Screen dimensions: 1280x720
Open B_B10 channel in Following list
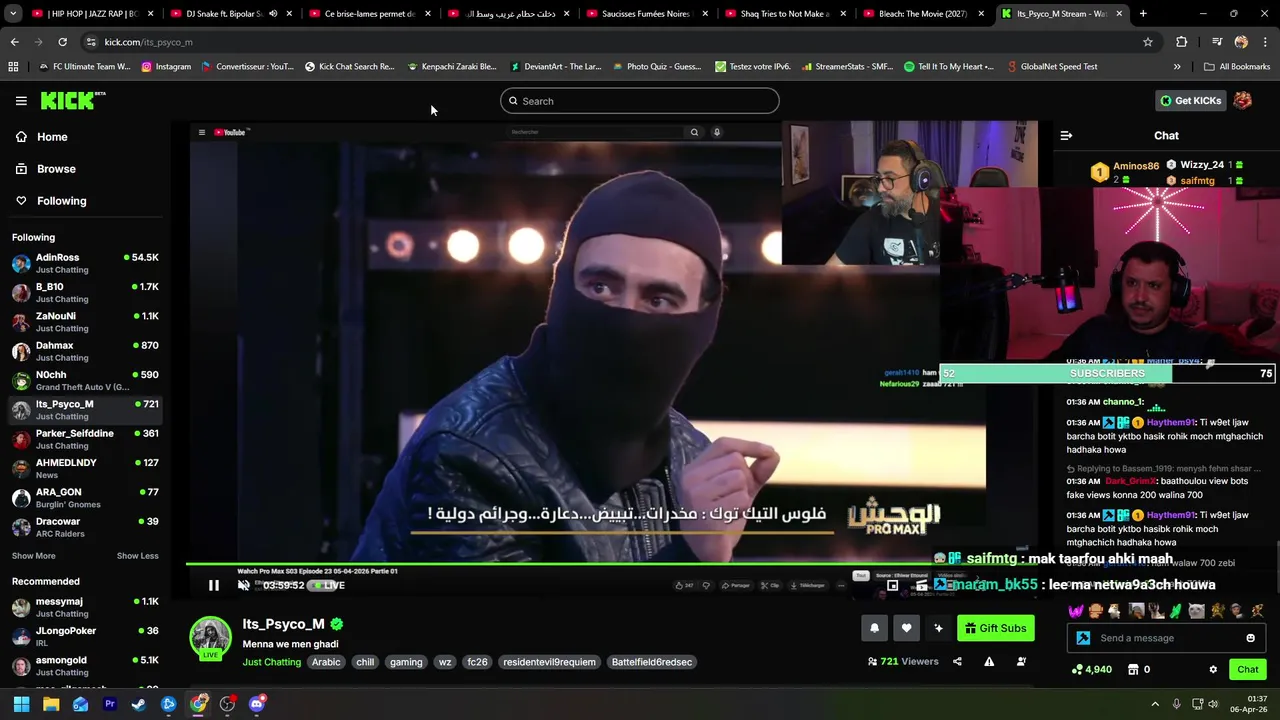coord(85,292)
